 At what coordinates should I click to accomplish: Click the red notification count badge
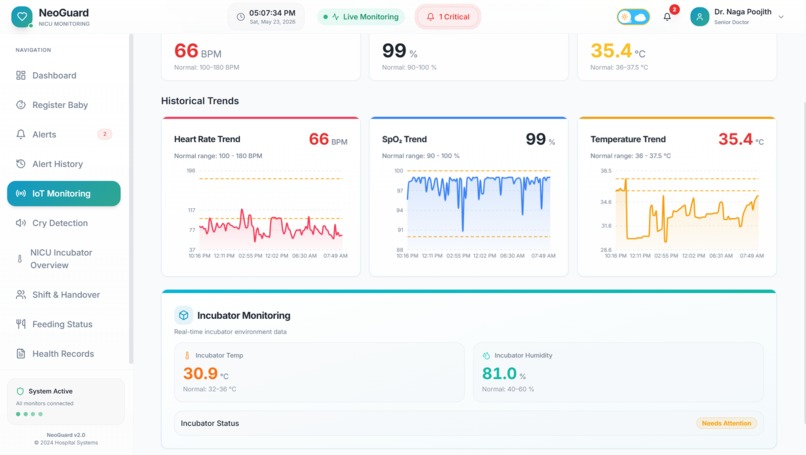click(x=674, y=9)
